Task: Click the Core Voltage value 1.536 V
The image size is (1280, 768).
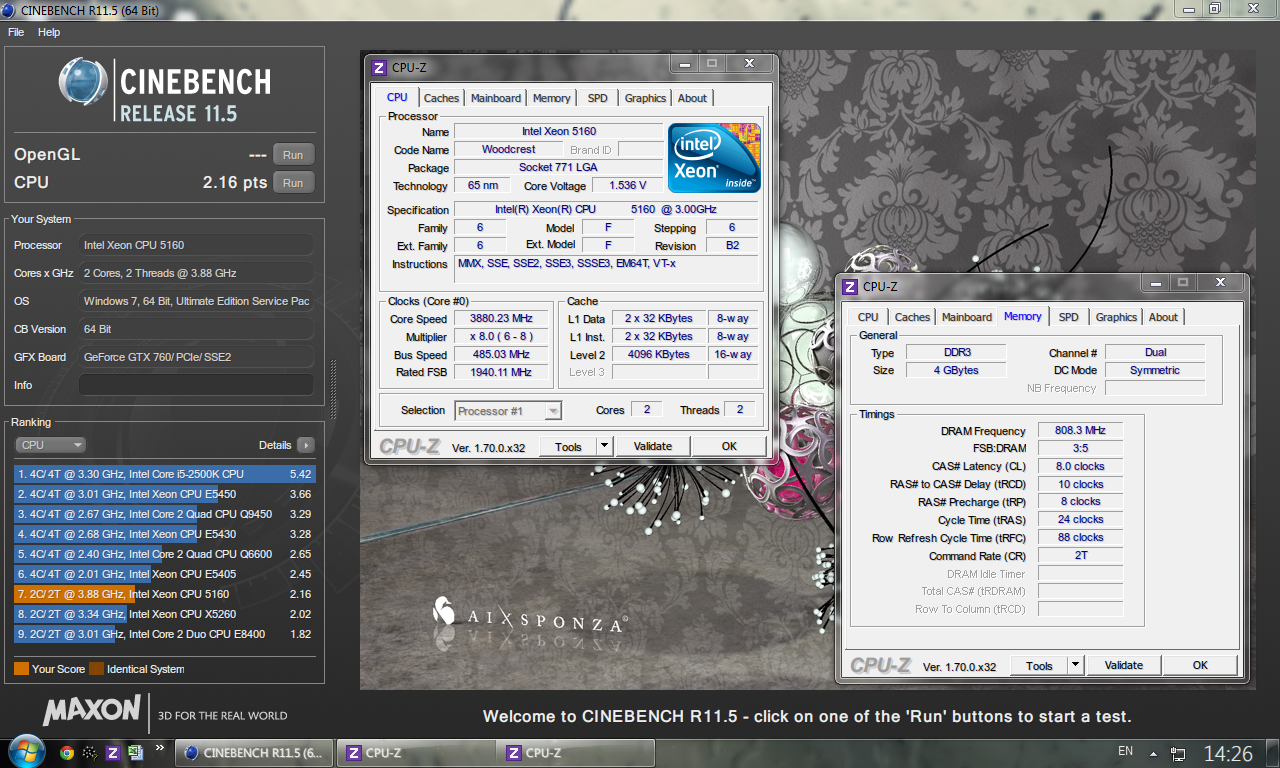Action: point(627,185)
